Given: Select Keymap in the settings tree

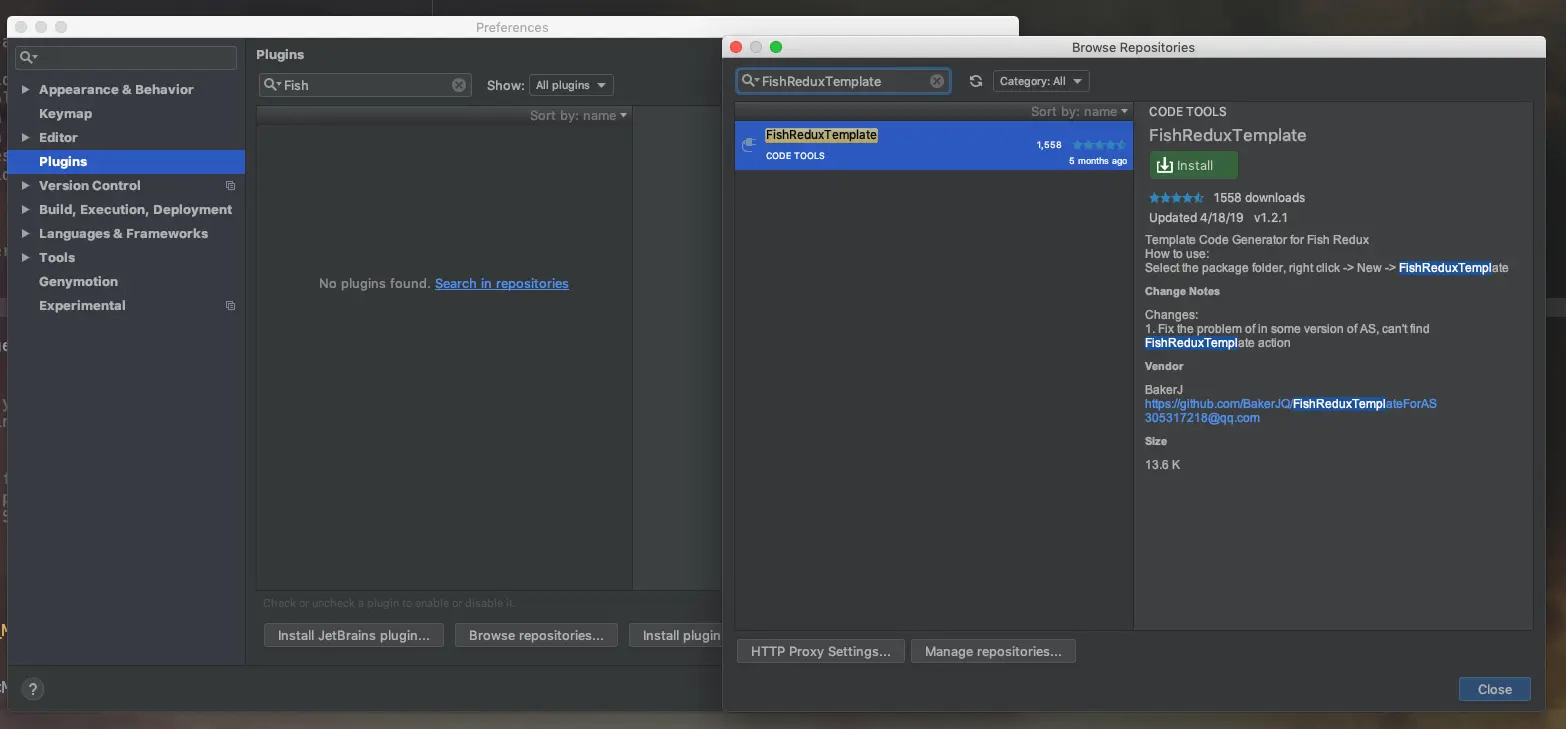Looking at the screenshot, I should tap(65, 114).
